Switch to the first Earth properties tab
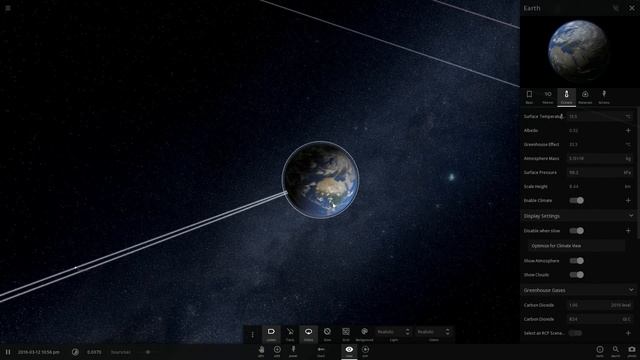The image size is (640, 360). pyautogui.click(x=529, y=97)
